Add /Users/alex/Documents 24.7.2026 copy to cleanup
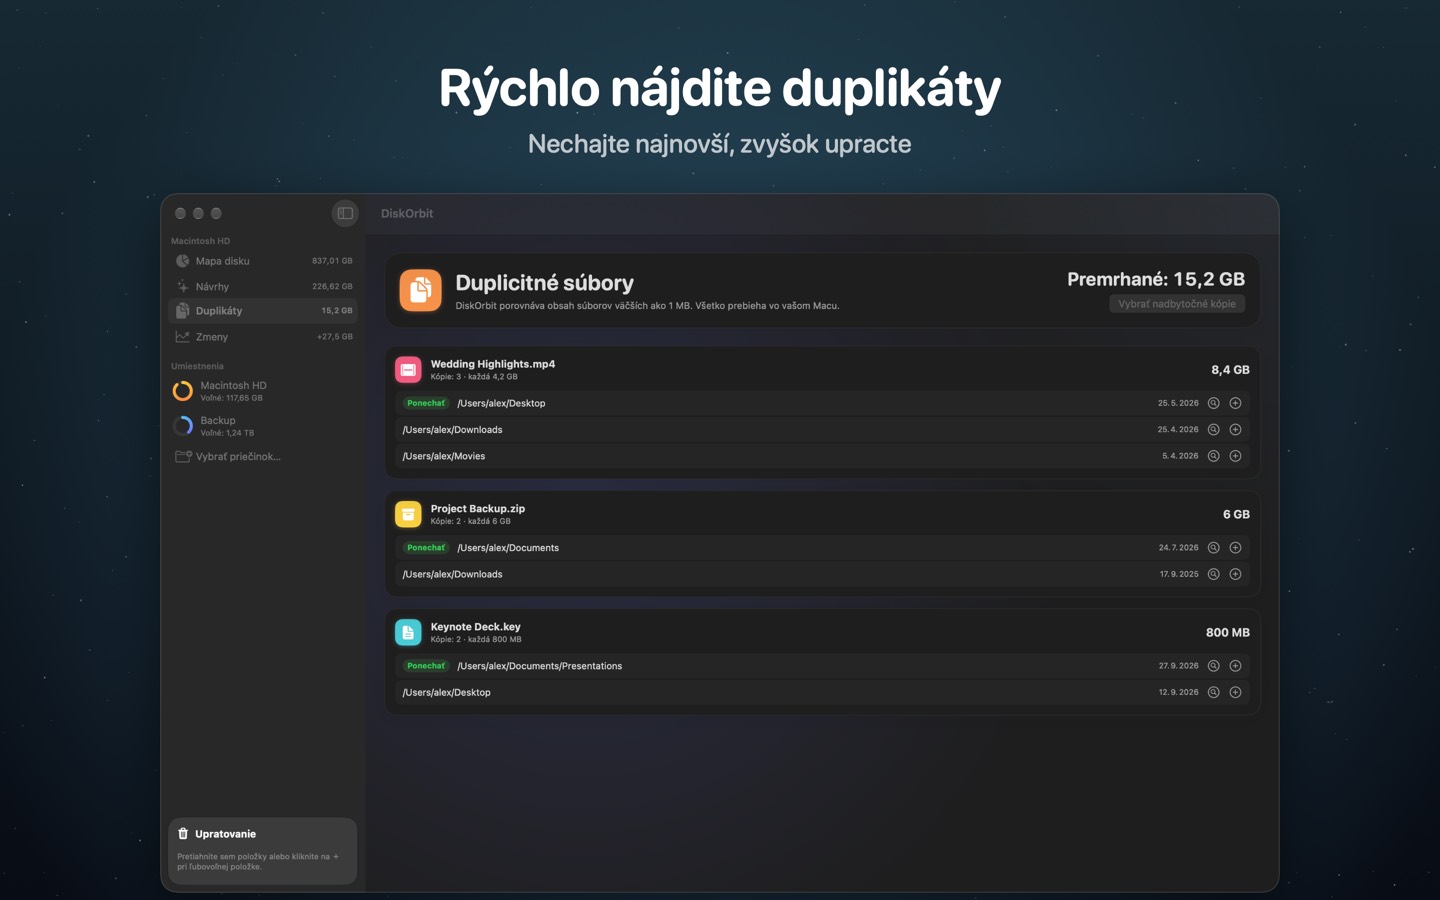The height and width of the screenshot is (900, 1440). tap(1235, 548)
